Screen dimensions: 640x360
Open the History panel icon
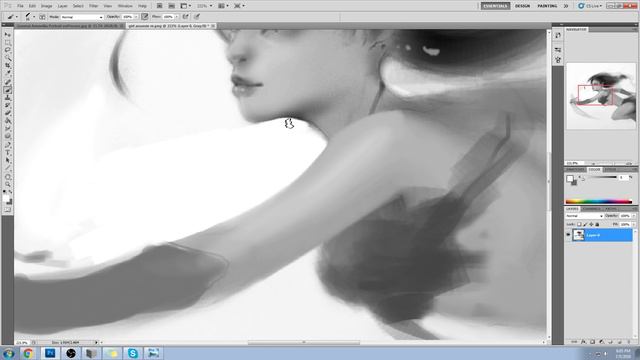(558, 36)
